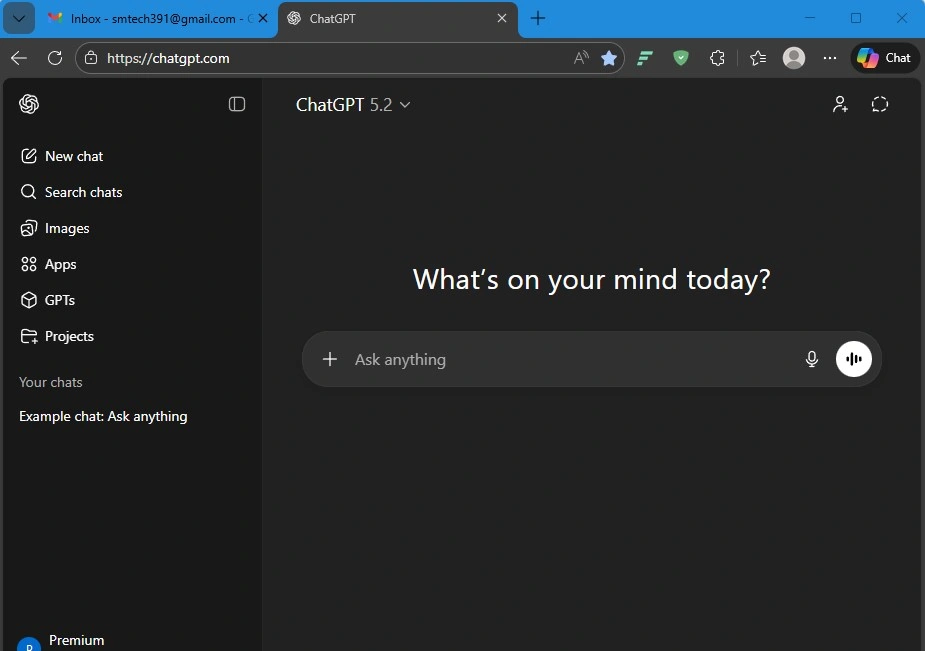
Task: Switch to the Gmail Inbox tab
Action: point(150,18)
